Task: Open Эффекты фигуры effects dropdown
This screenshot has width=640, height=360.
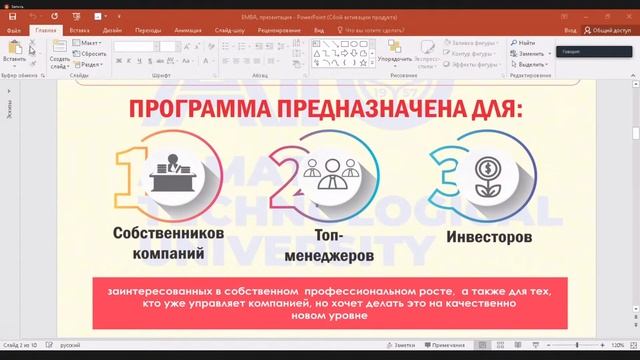Action: [x=471, y=64]
